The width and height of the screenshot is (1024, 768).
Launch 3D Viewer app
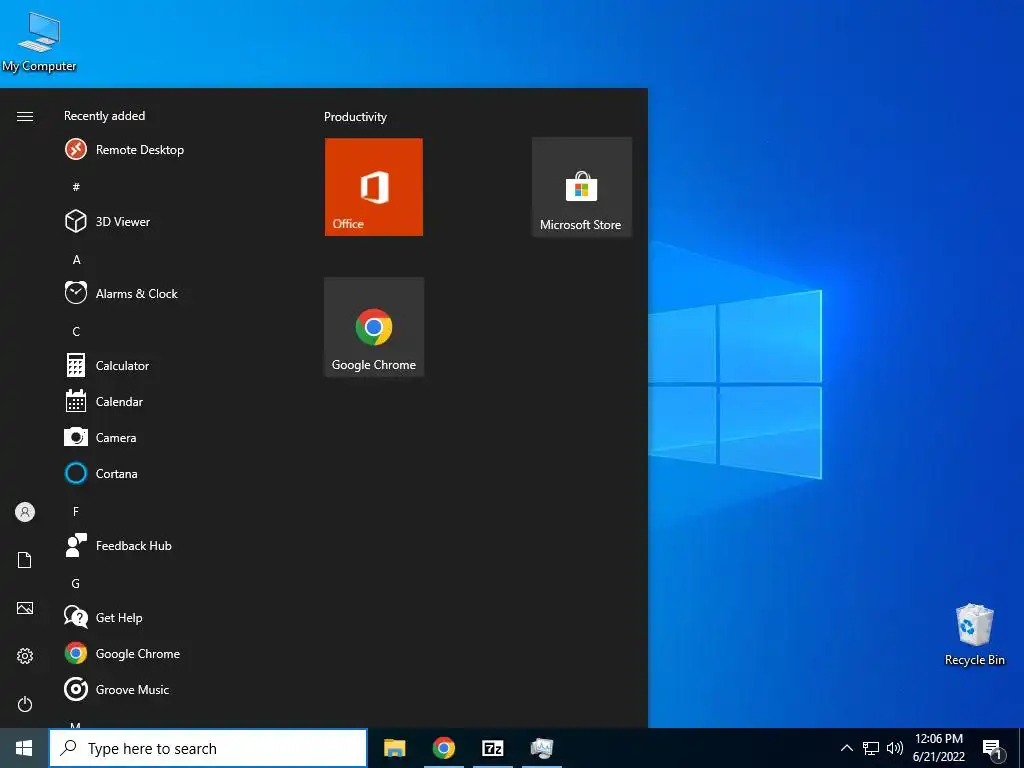coord(107,221)
